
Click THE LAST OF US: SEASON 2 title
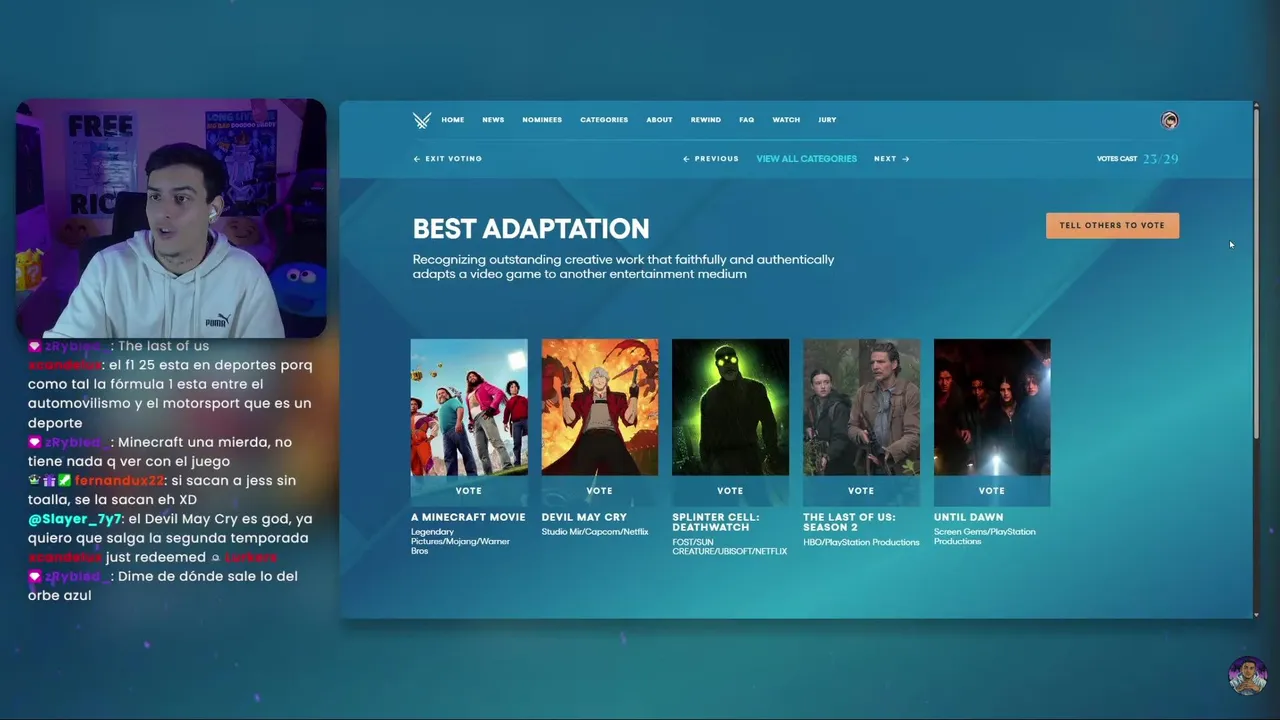click(x=849, y=522)
